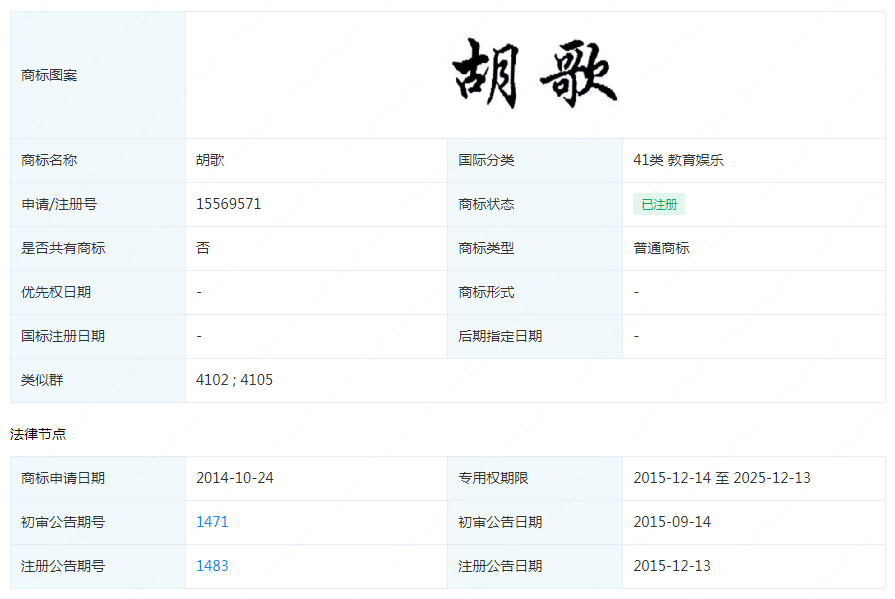Viewport: 895px width, 599px height.
Task: Click registration announcement date 2015-12-13
Action: [x=672, y=566]
